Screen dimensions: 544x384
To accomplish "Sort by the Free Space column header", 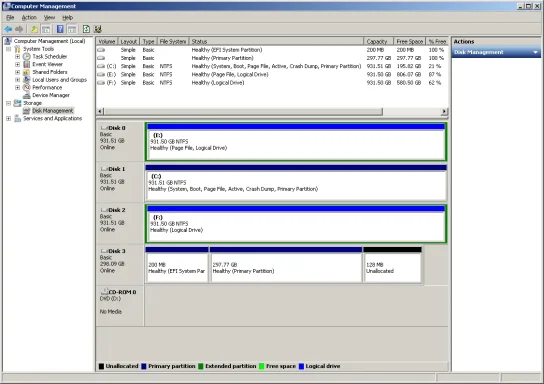I will tap(409, 41).
